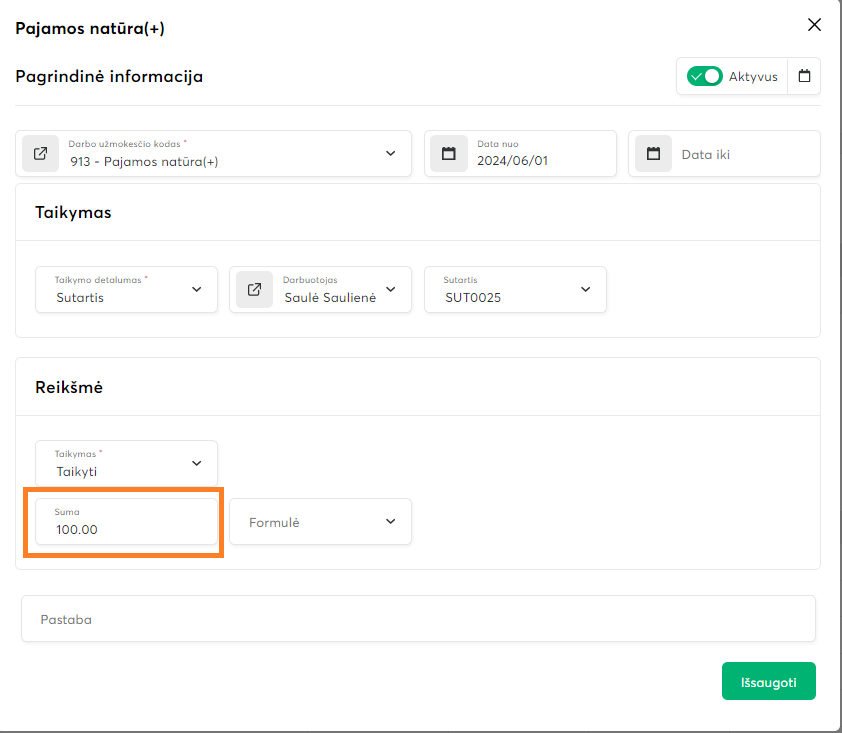This screenshot has height=733, width=842.
Task: Click the calendar icon beside Aktyvus
Action: click(804, 76)
